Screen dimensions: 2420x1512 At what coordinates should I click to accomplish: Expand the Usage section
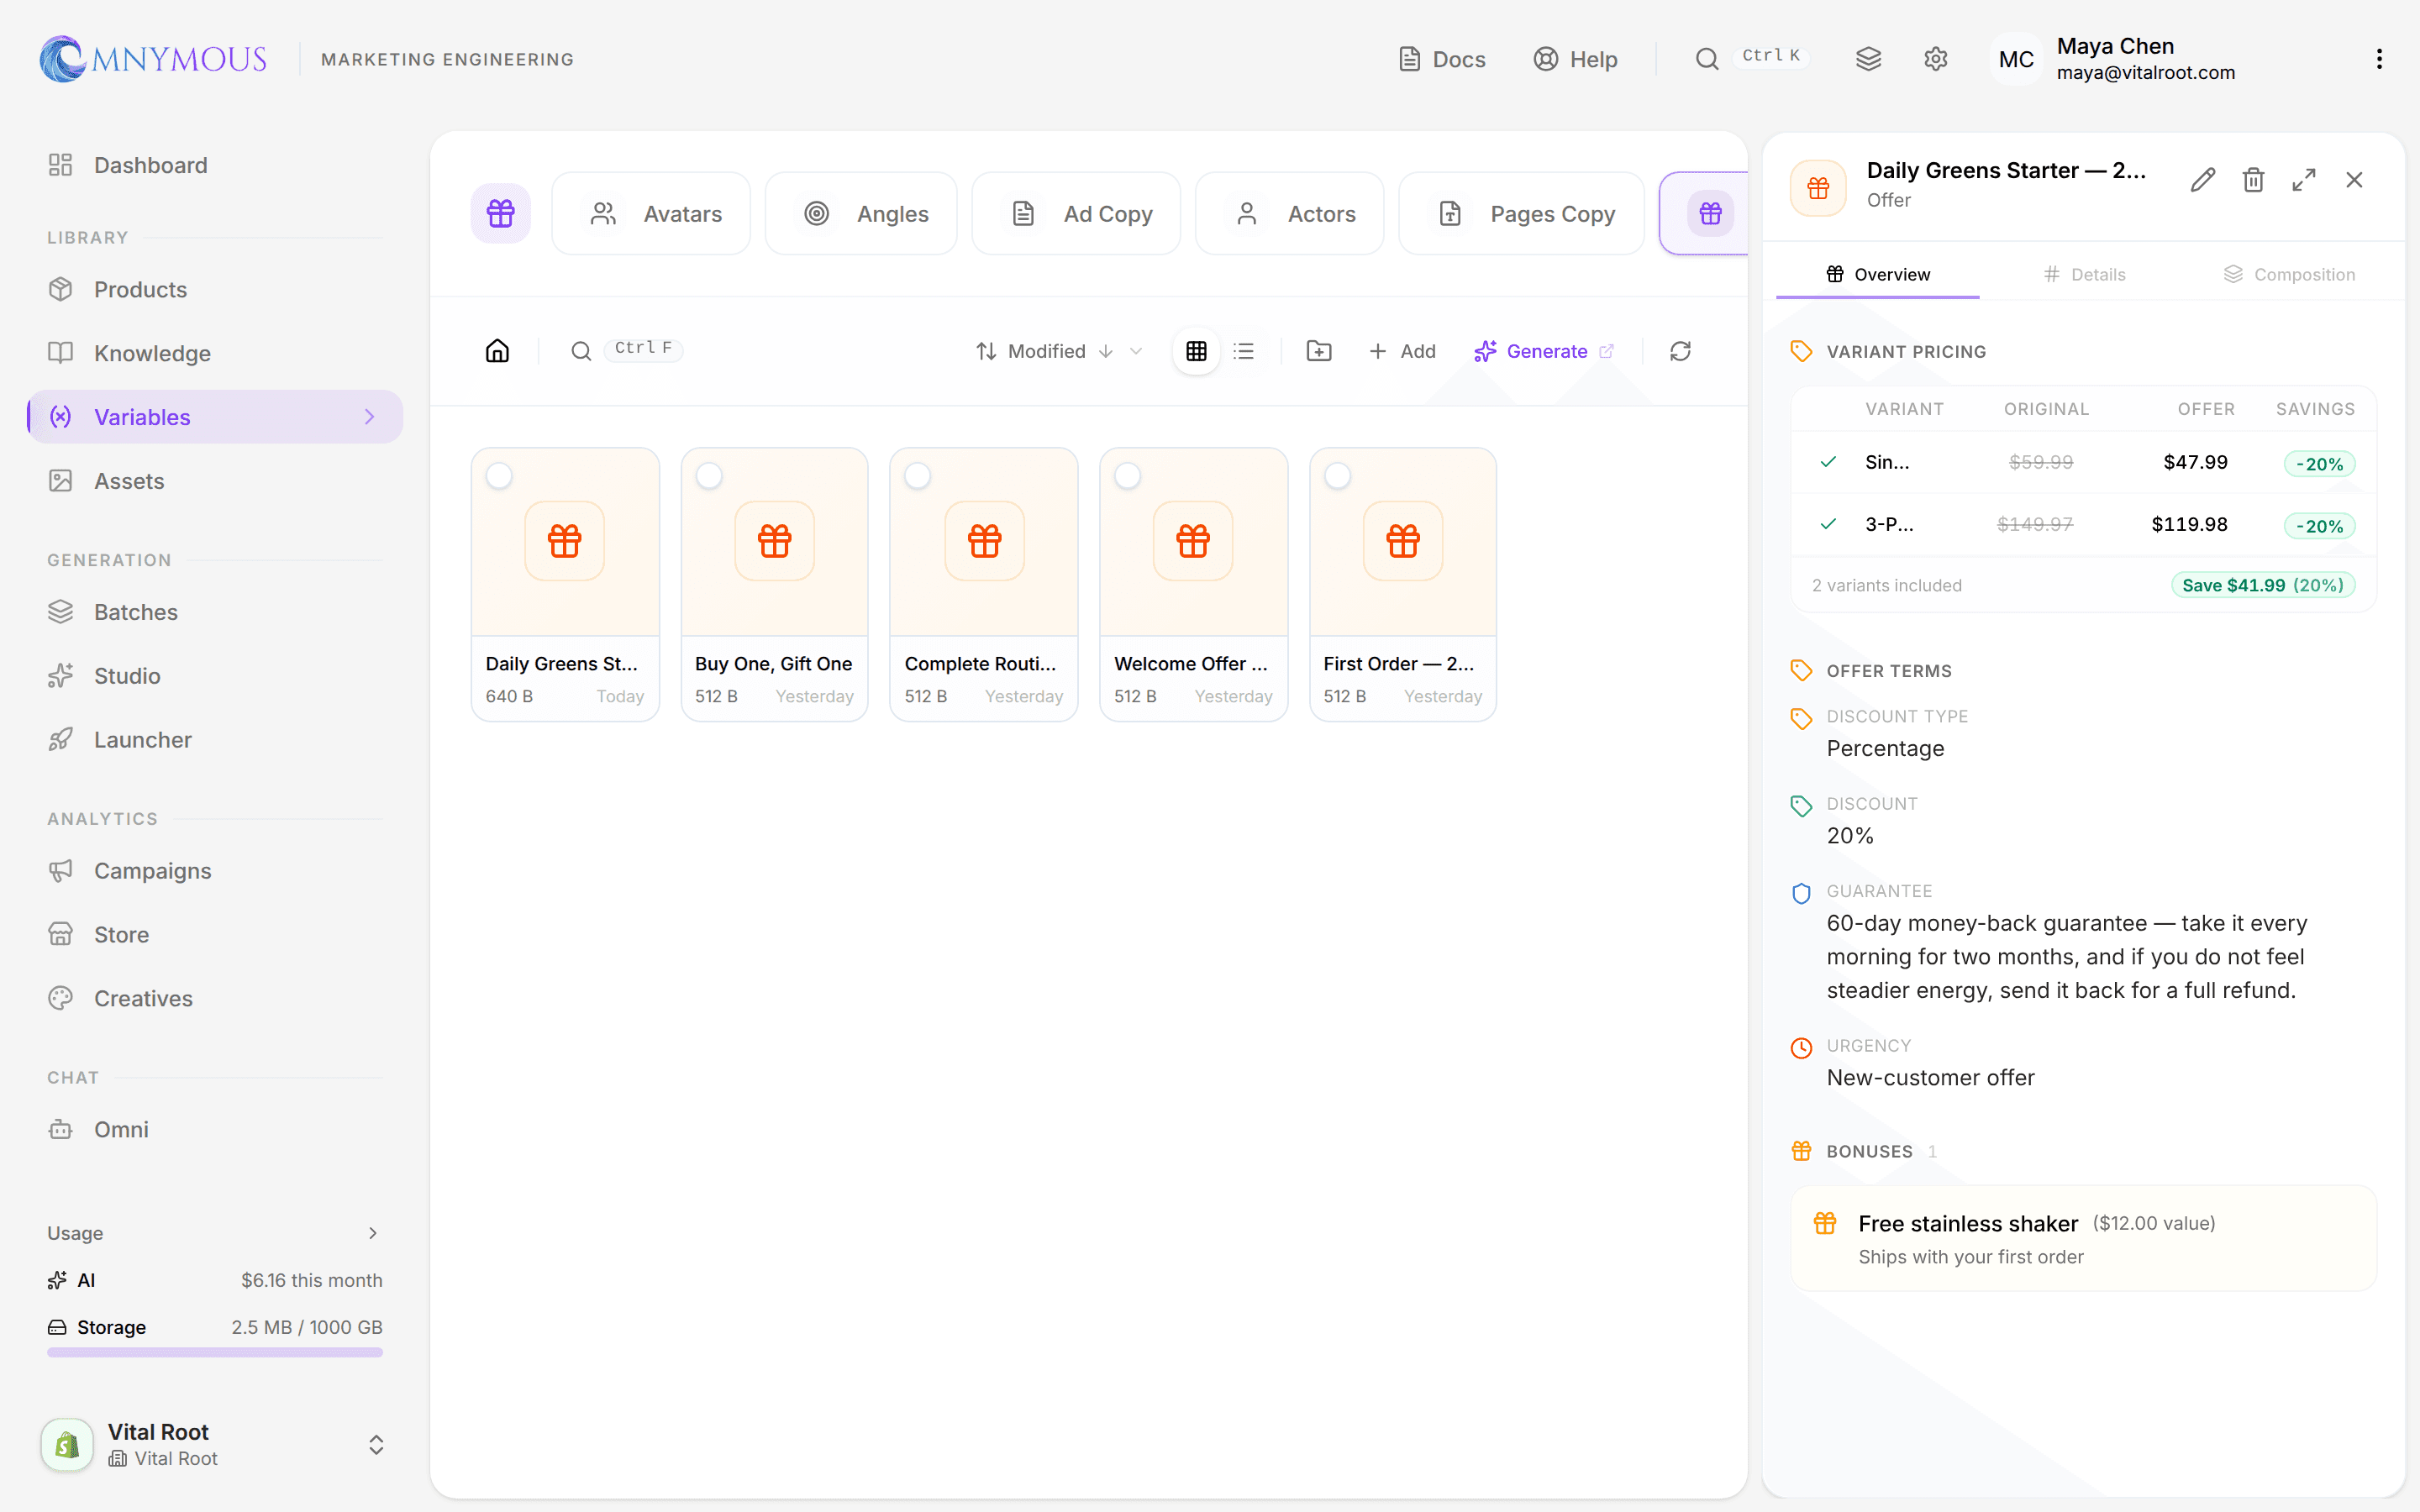(215, 1233)
